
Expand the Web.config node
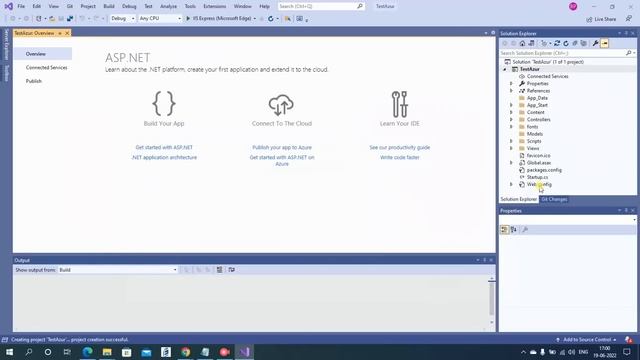(511, 184)
